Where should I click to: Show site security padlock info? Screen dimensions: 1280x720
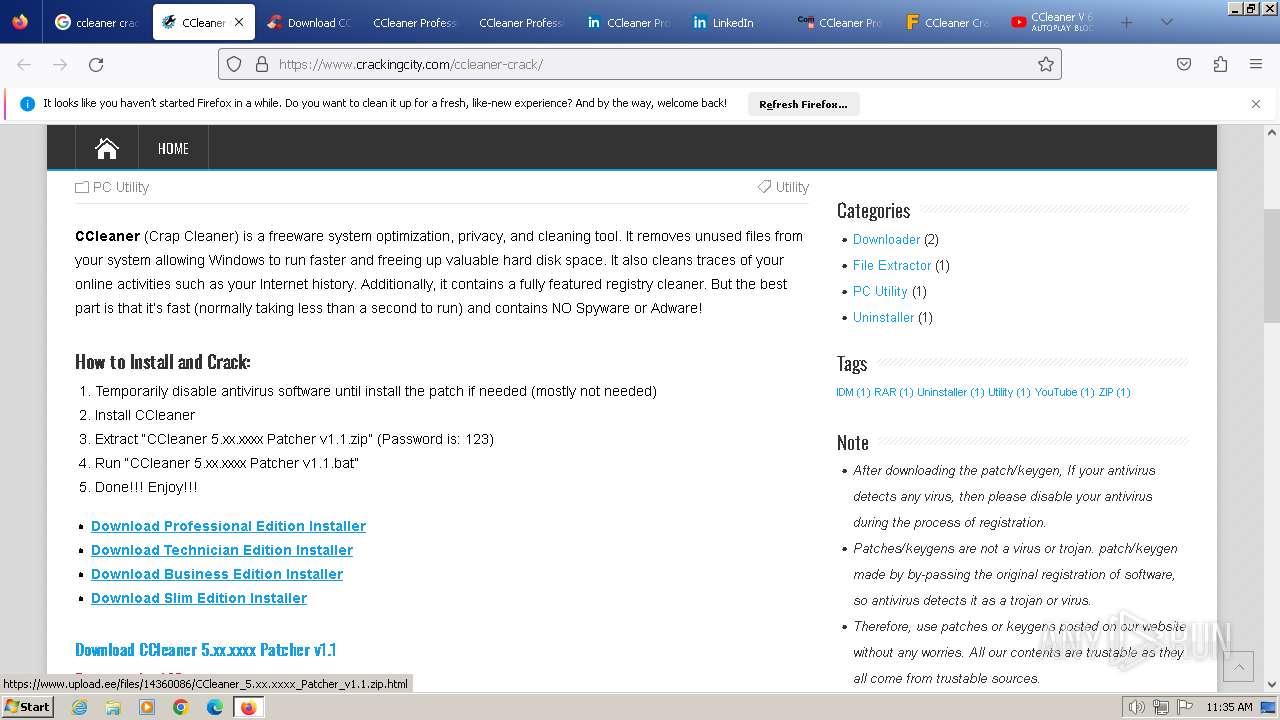(x=262, y=64)
